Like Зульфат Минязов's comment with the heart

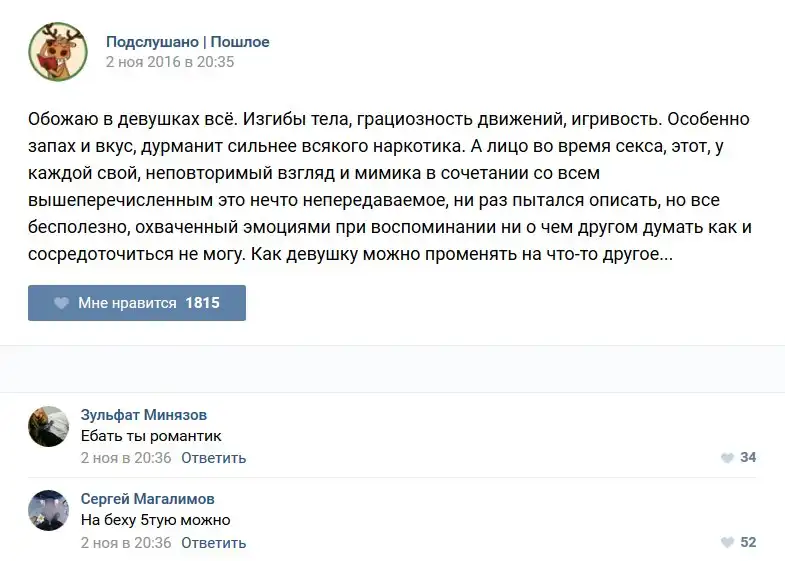tap(727, 458)
